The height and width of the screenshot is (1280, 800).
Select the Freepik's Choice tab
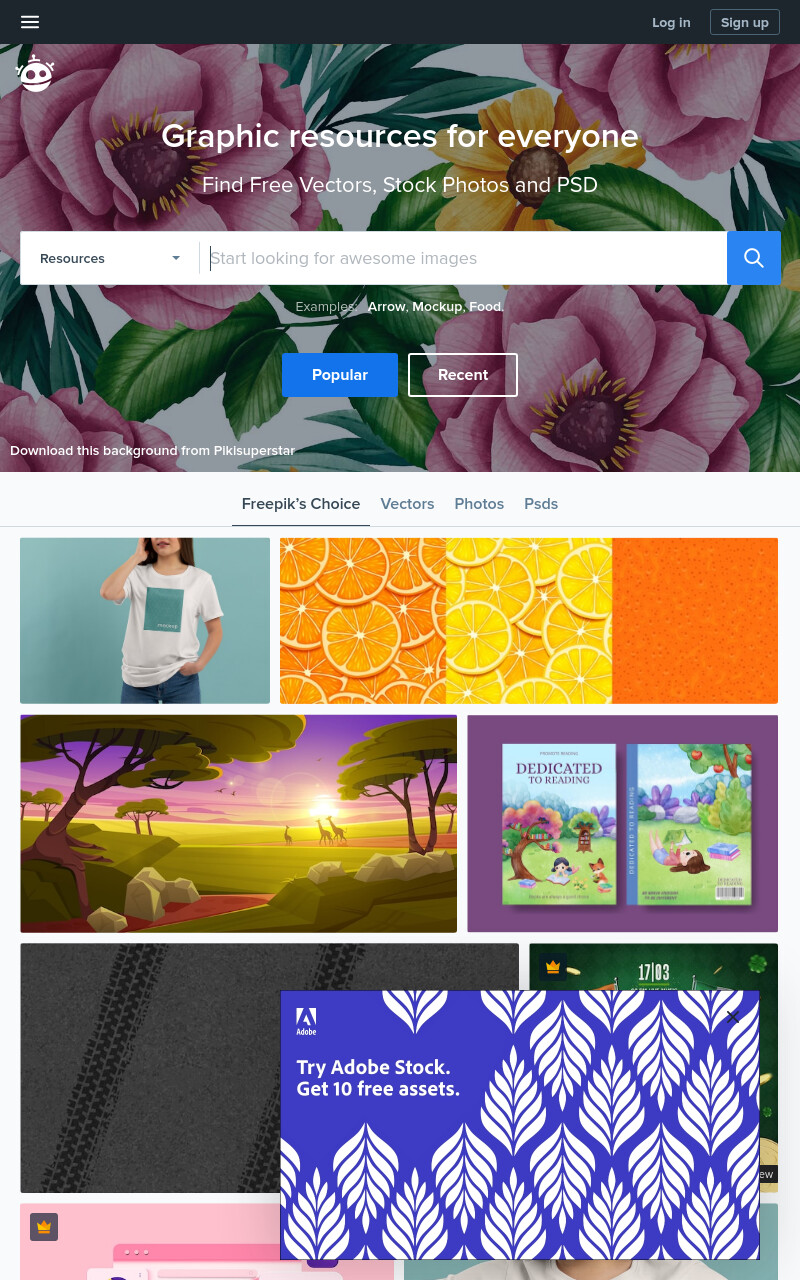click(301, 504)
